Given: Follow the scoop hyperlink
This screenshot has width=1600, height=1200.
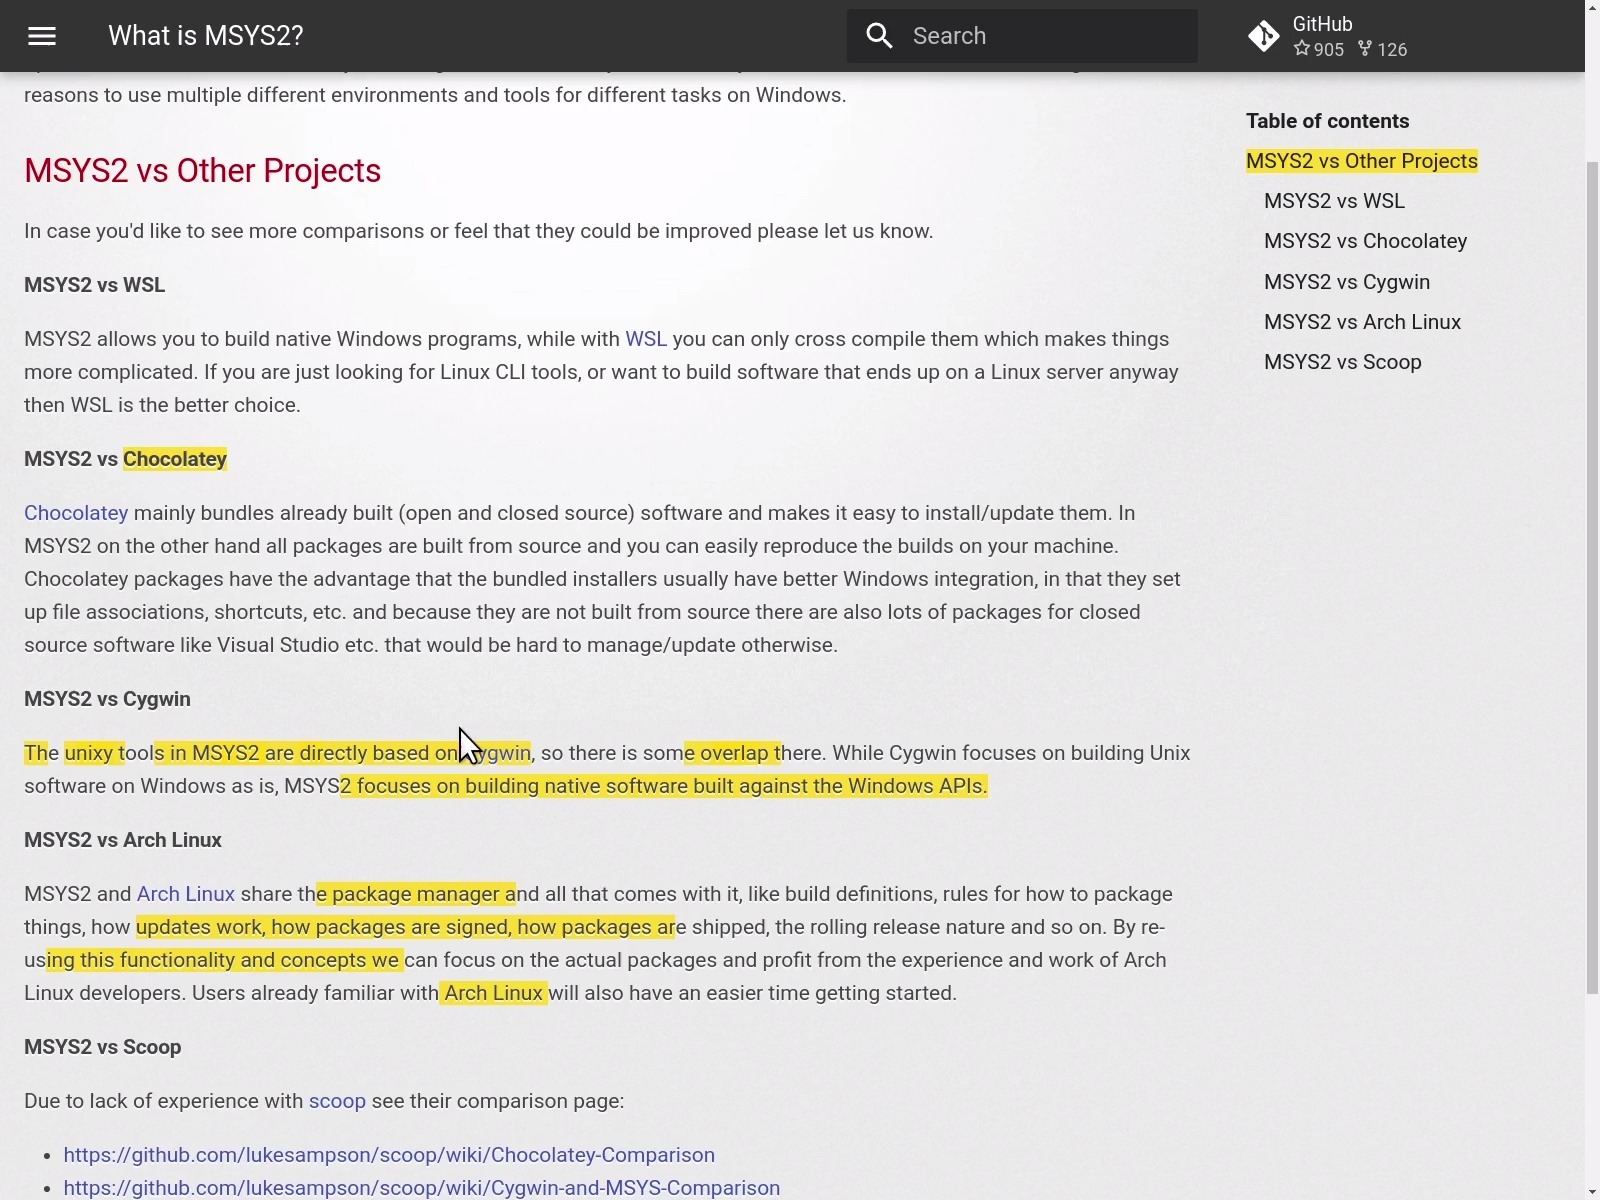Looking at the screenshot, I should point(337,1101).
